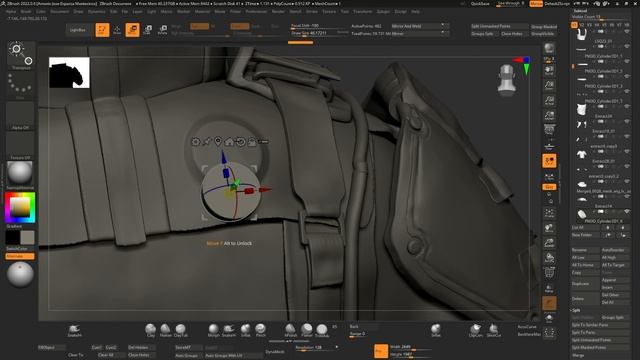Open the stroke type dots selector
The height and width of the screenshot is (360, 640).
pyautogui.click(x=20, y=86)
